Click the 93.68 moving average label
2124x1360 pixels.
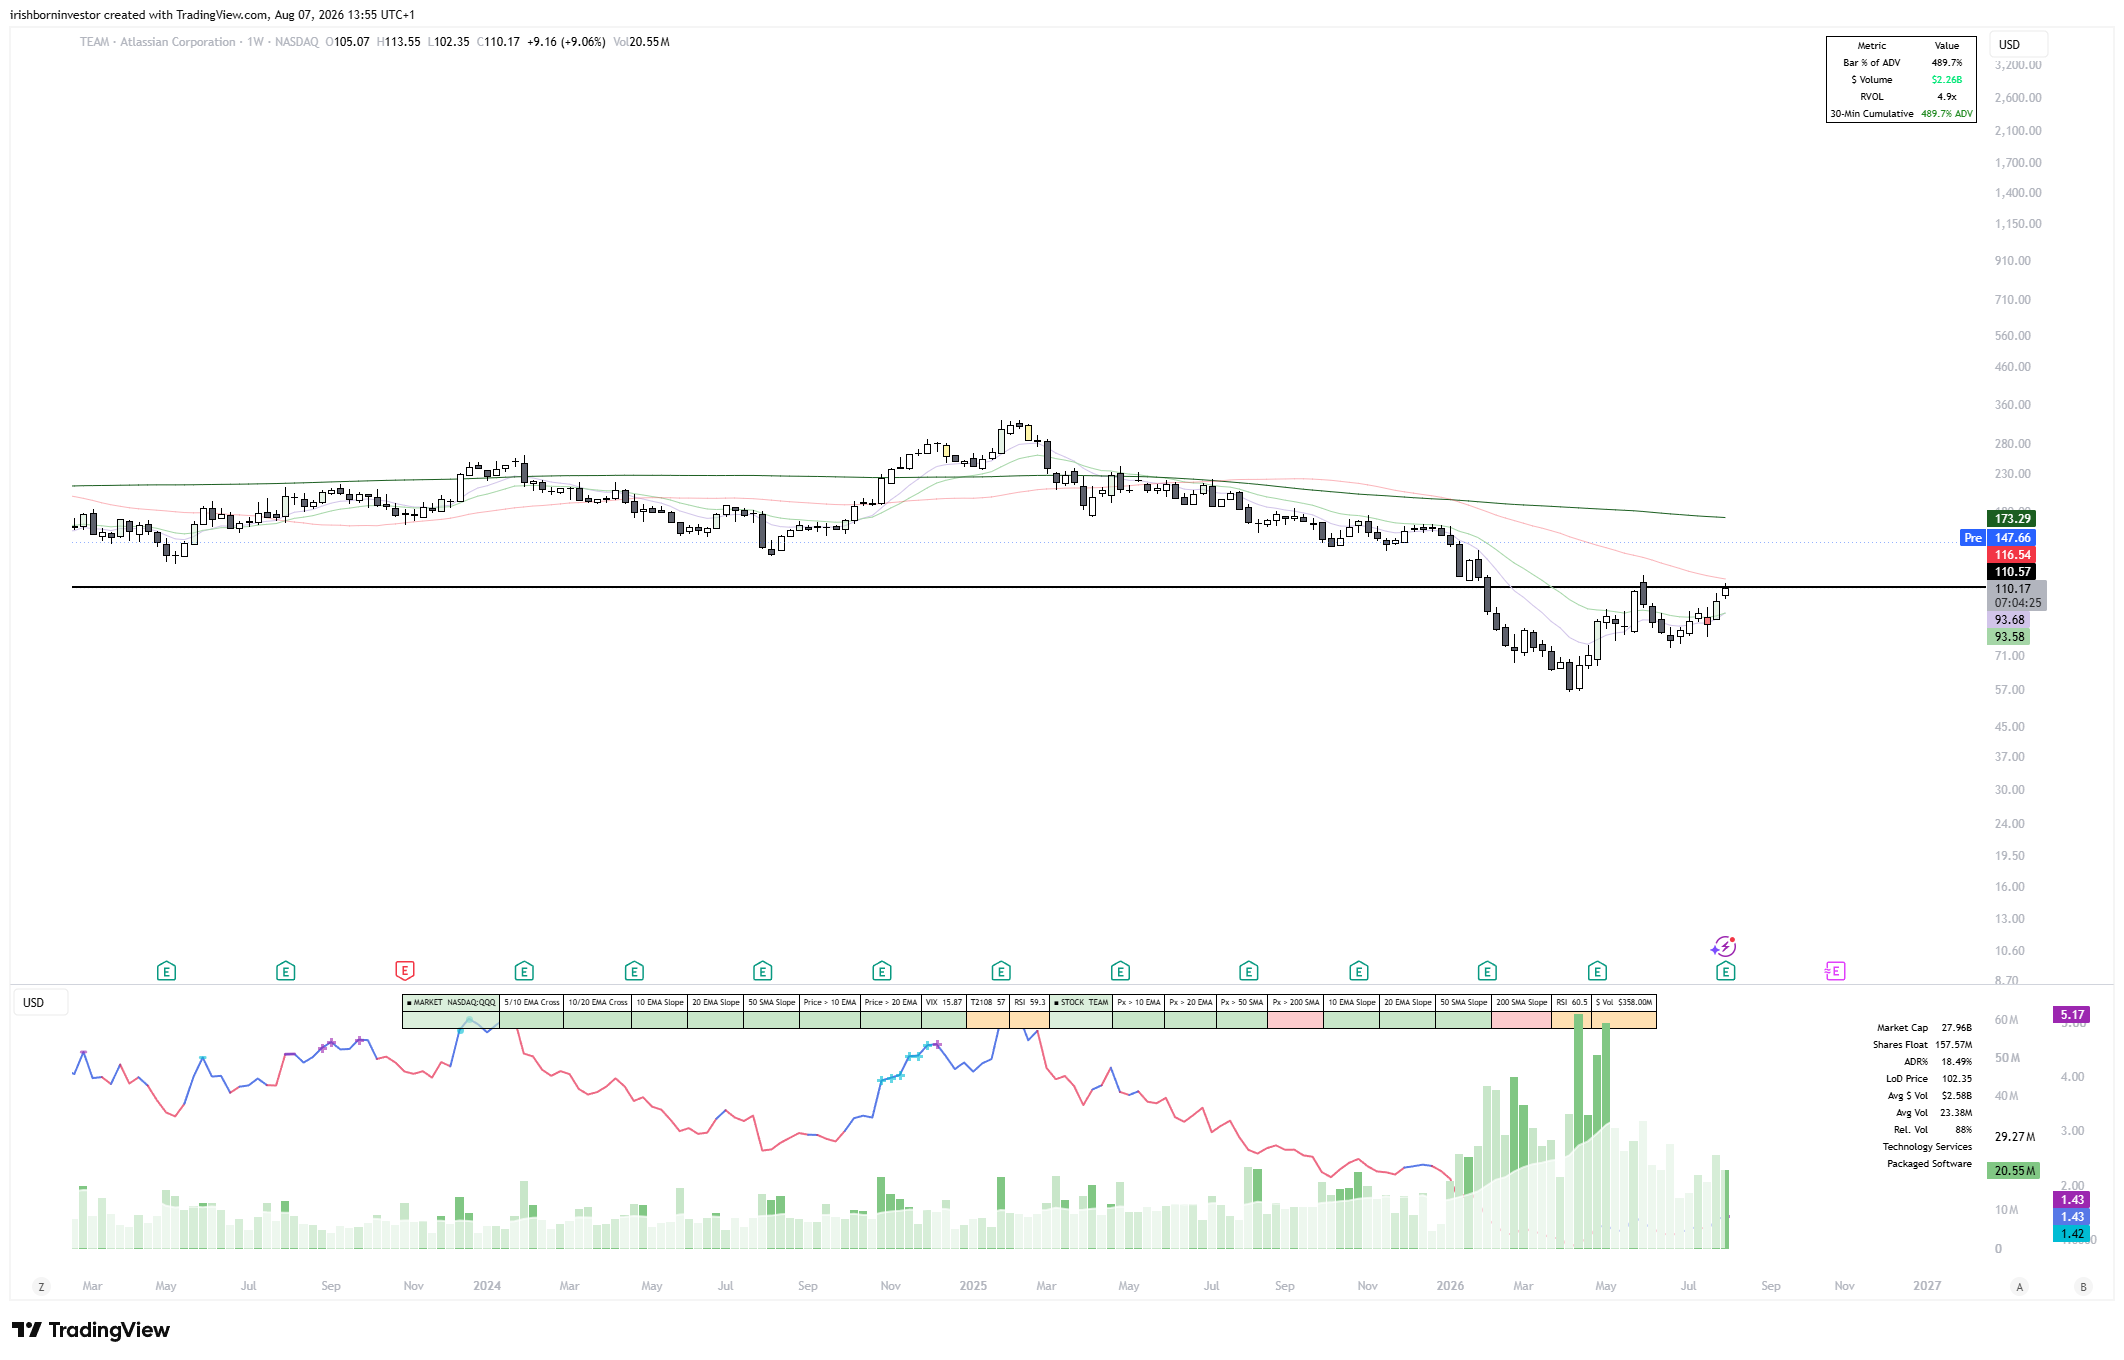point(2009,620)
